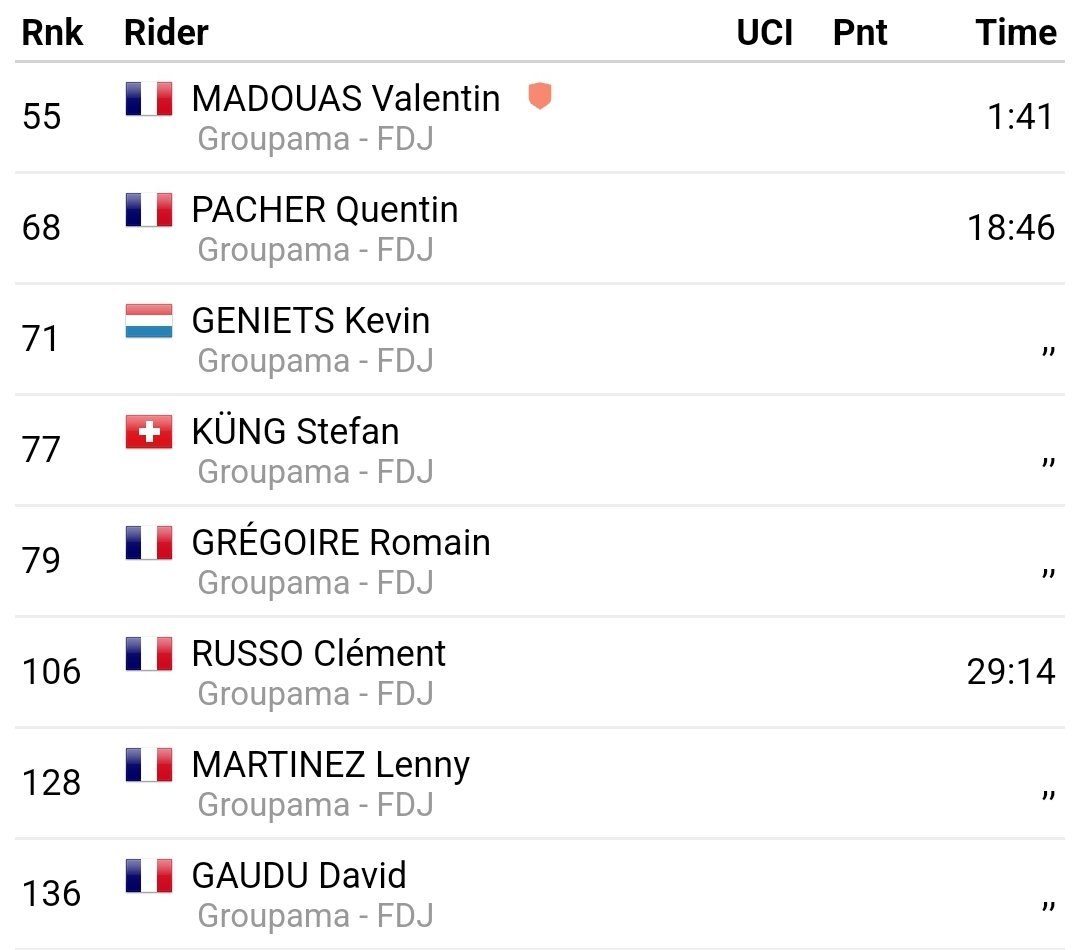Open rider MADOUAS Valentin
This screenshot has width=1080, height=950.
click(346, 99)
